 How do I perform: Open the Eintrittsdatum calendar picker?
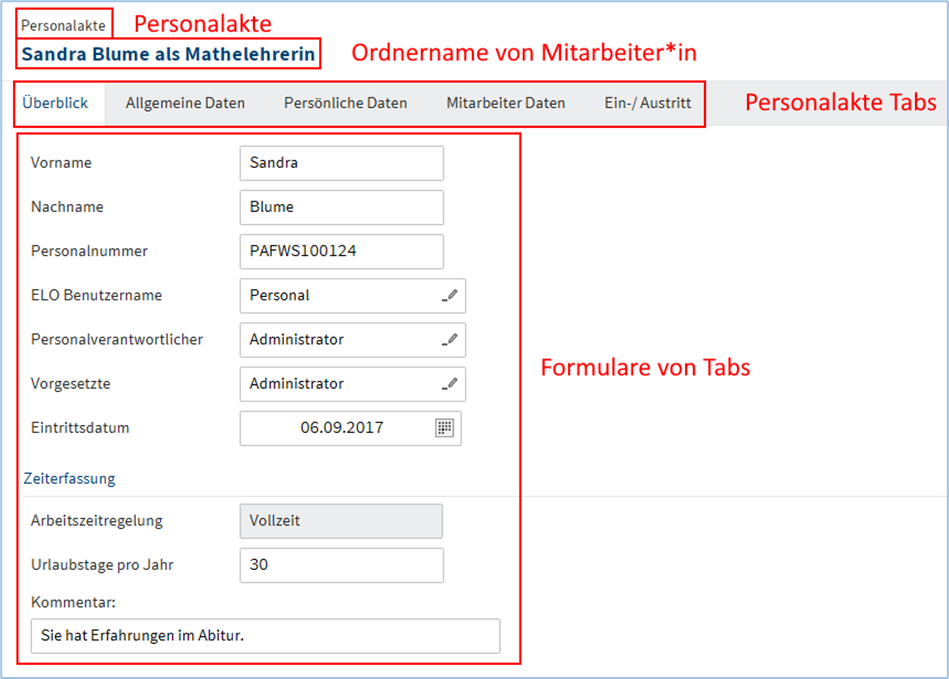tap(445, 428)
